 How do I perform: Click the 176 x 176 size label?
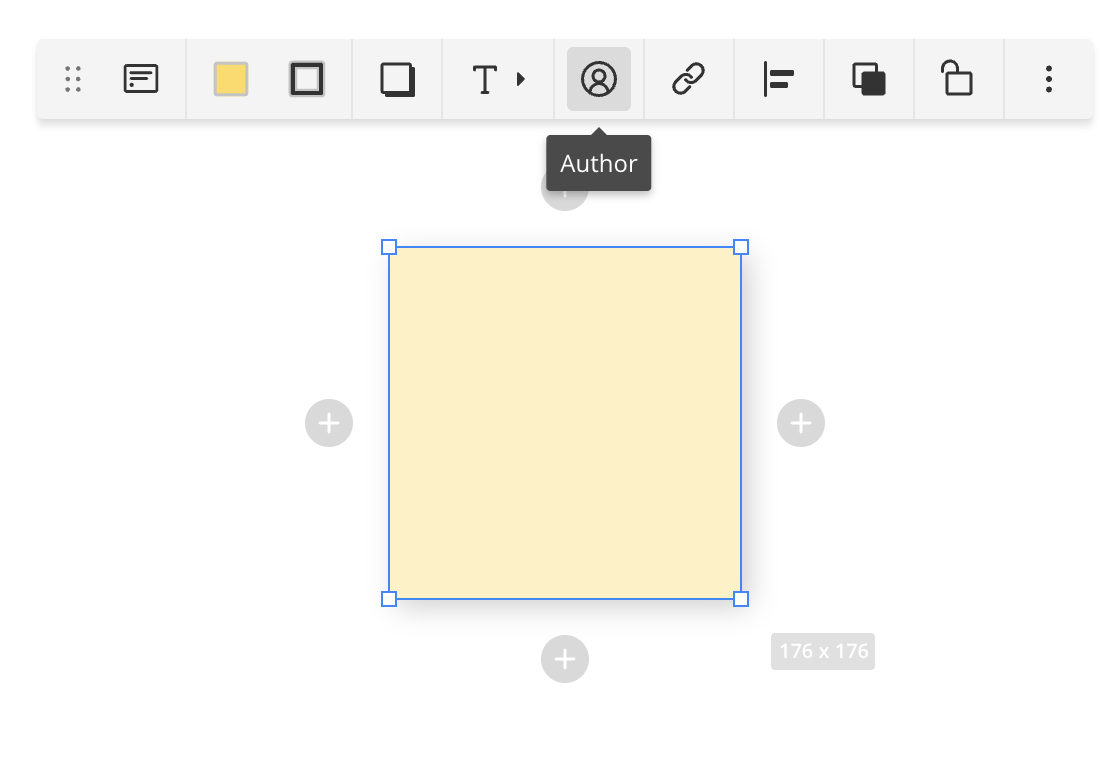[x=823, y=651]
